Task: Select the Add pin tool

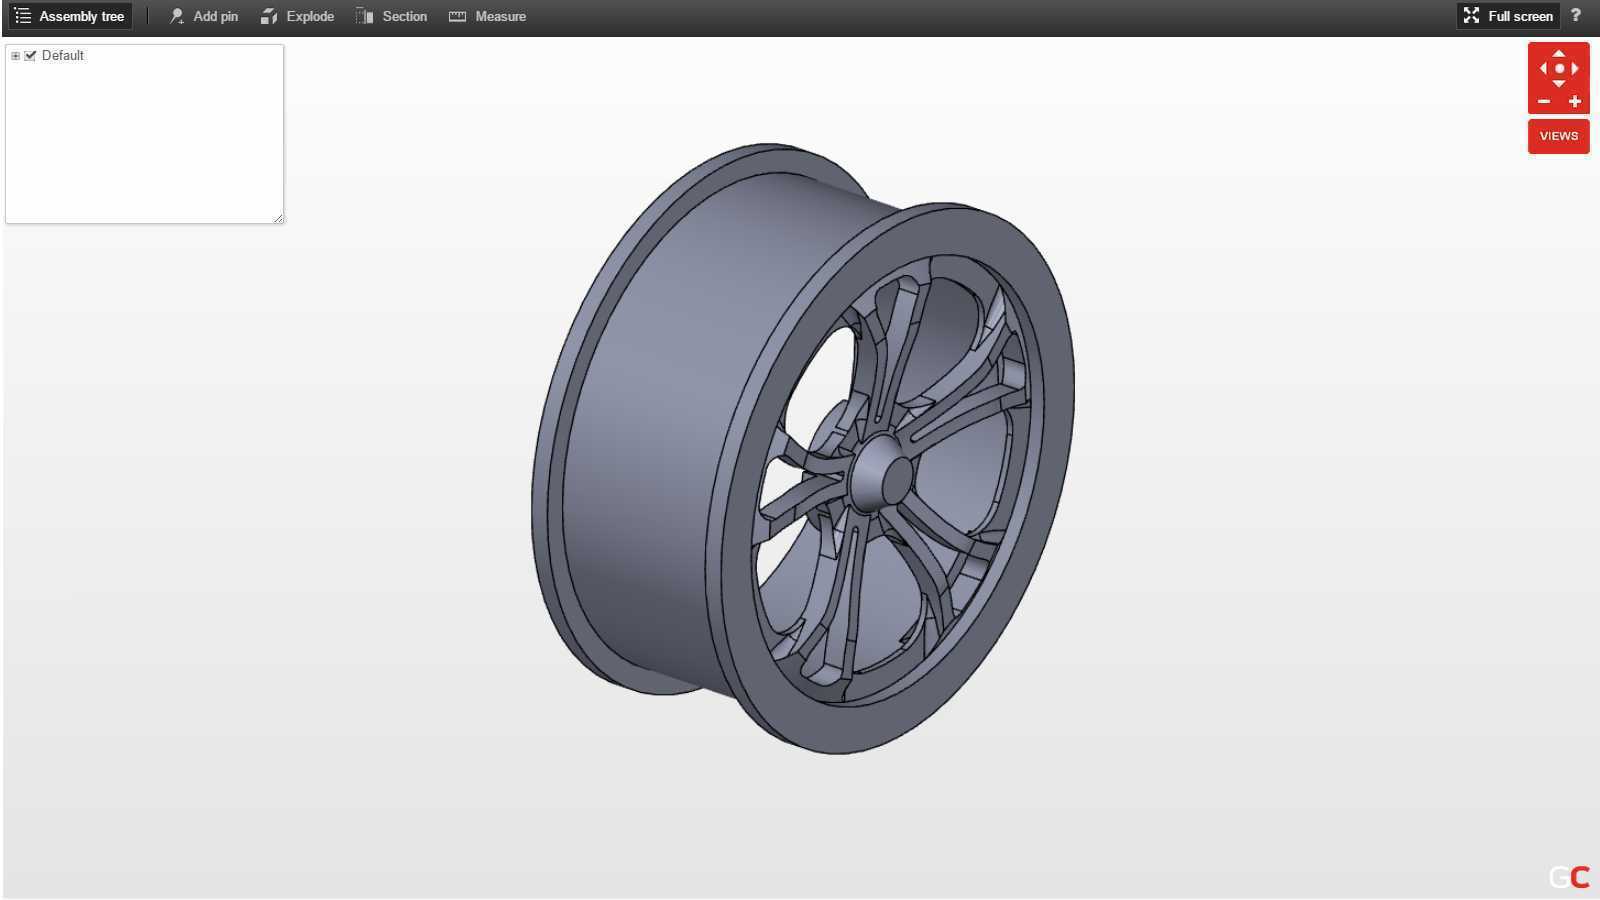Action: tap(204, 16)
